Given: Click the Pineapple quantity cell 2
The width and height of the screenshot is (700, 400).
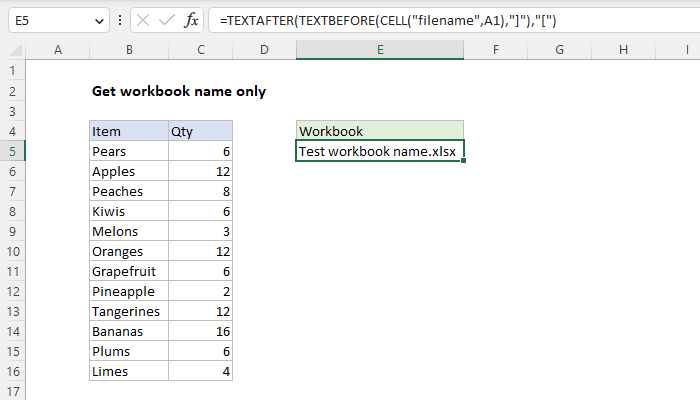Looking at the screenshot, I should coord(200,291).
